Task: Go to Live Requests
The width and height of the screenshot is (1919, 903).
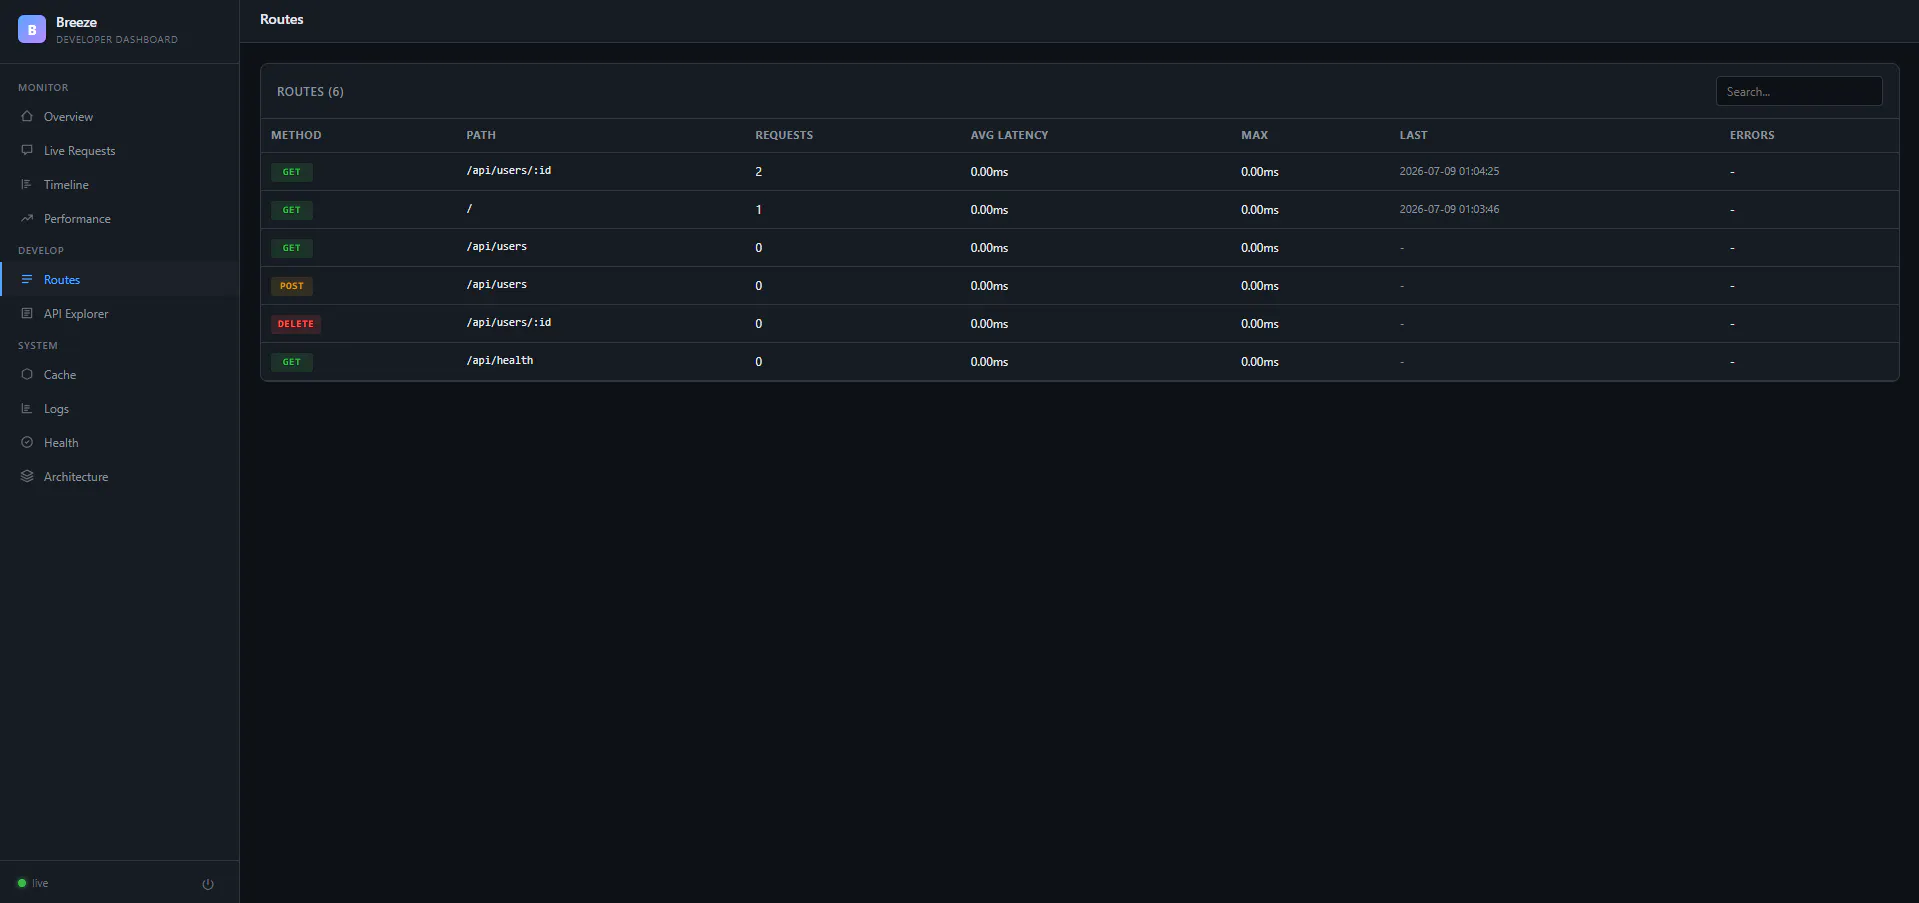Action: (x=120, y=151)
